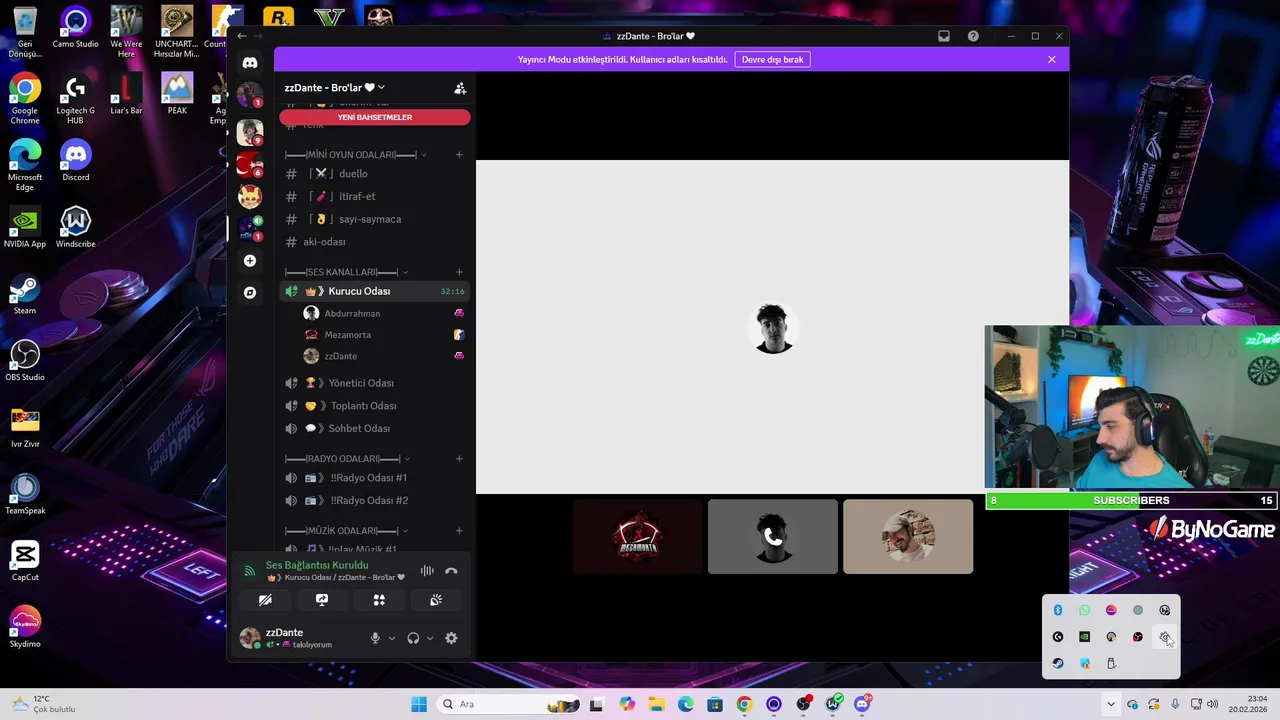
Task: Open Discord user settings gear
Action: click(451, 638)
